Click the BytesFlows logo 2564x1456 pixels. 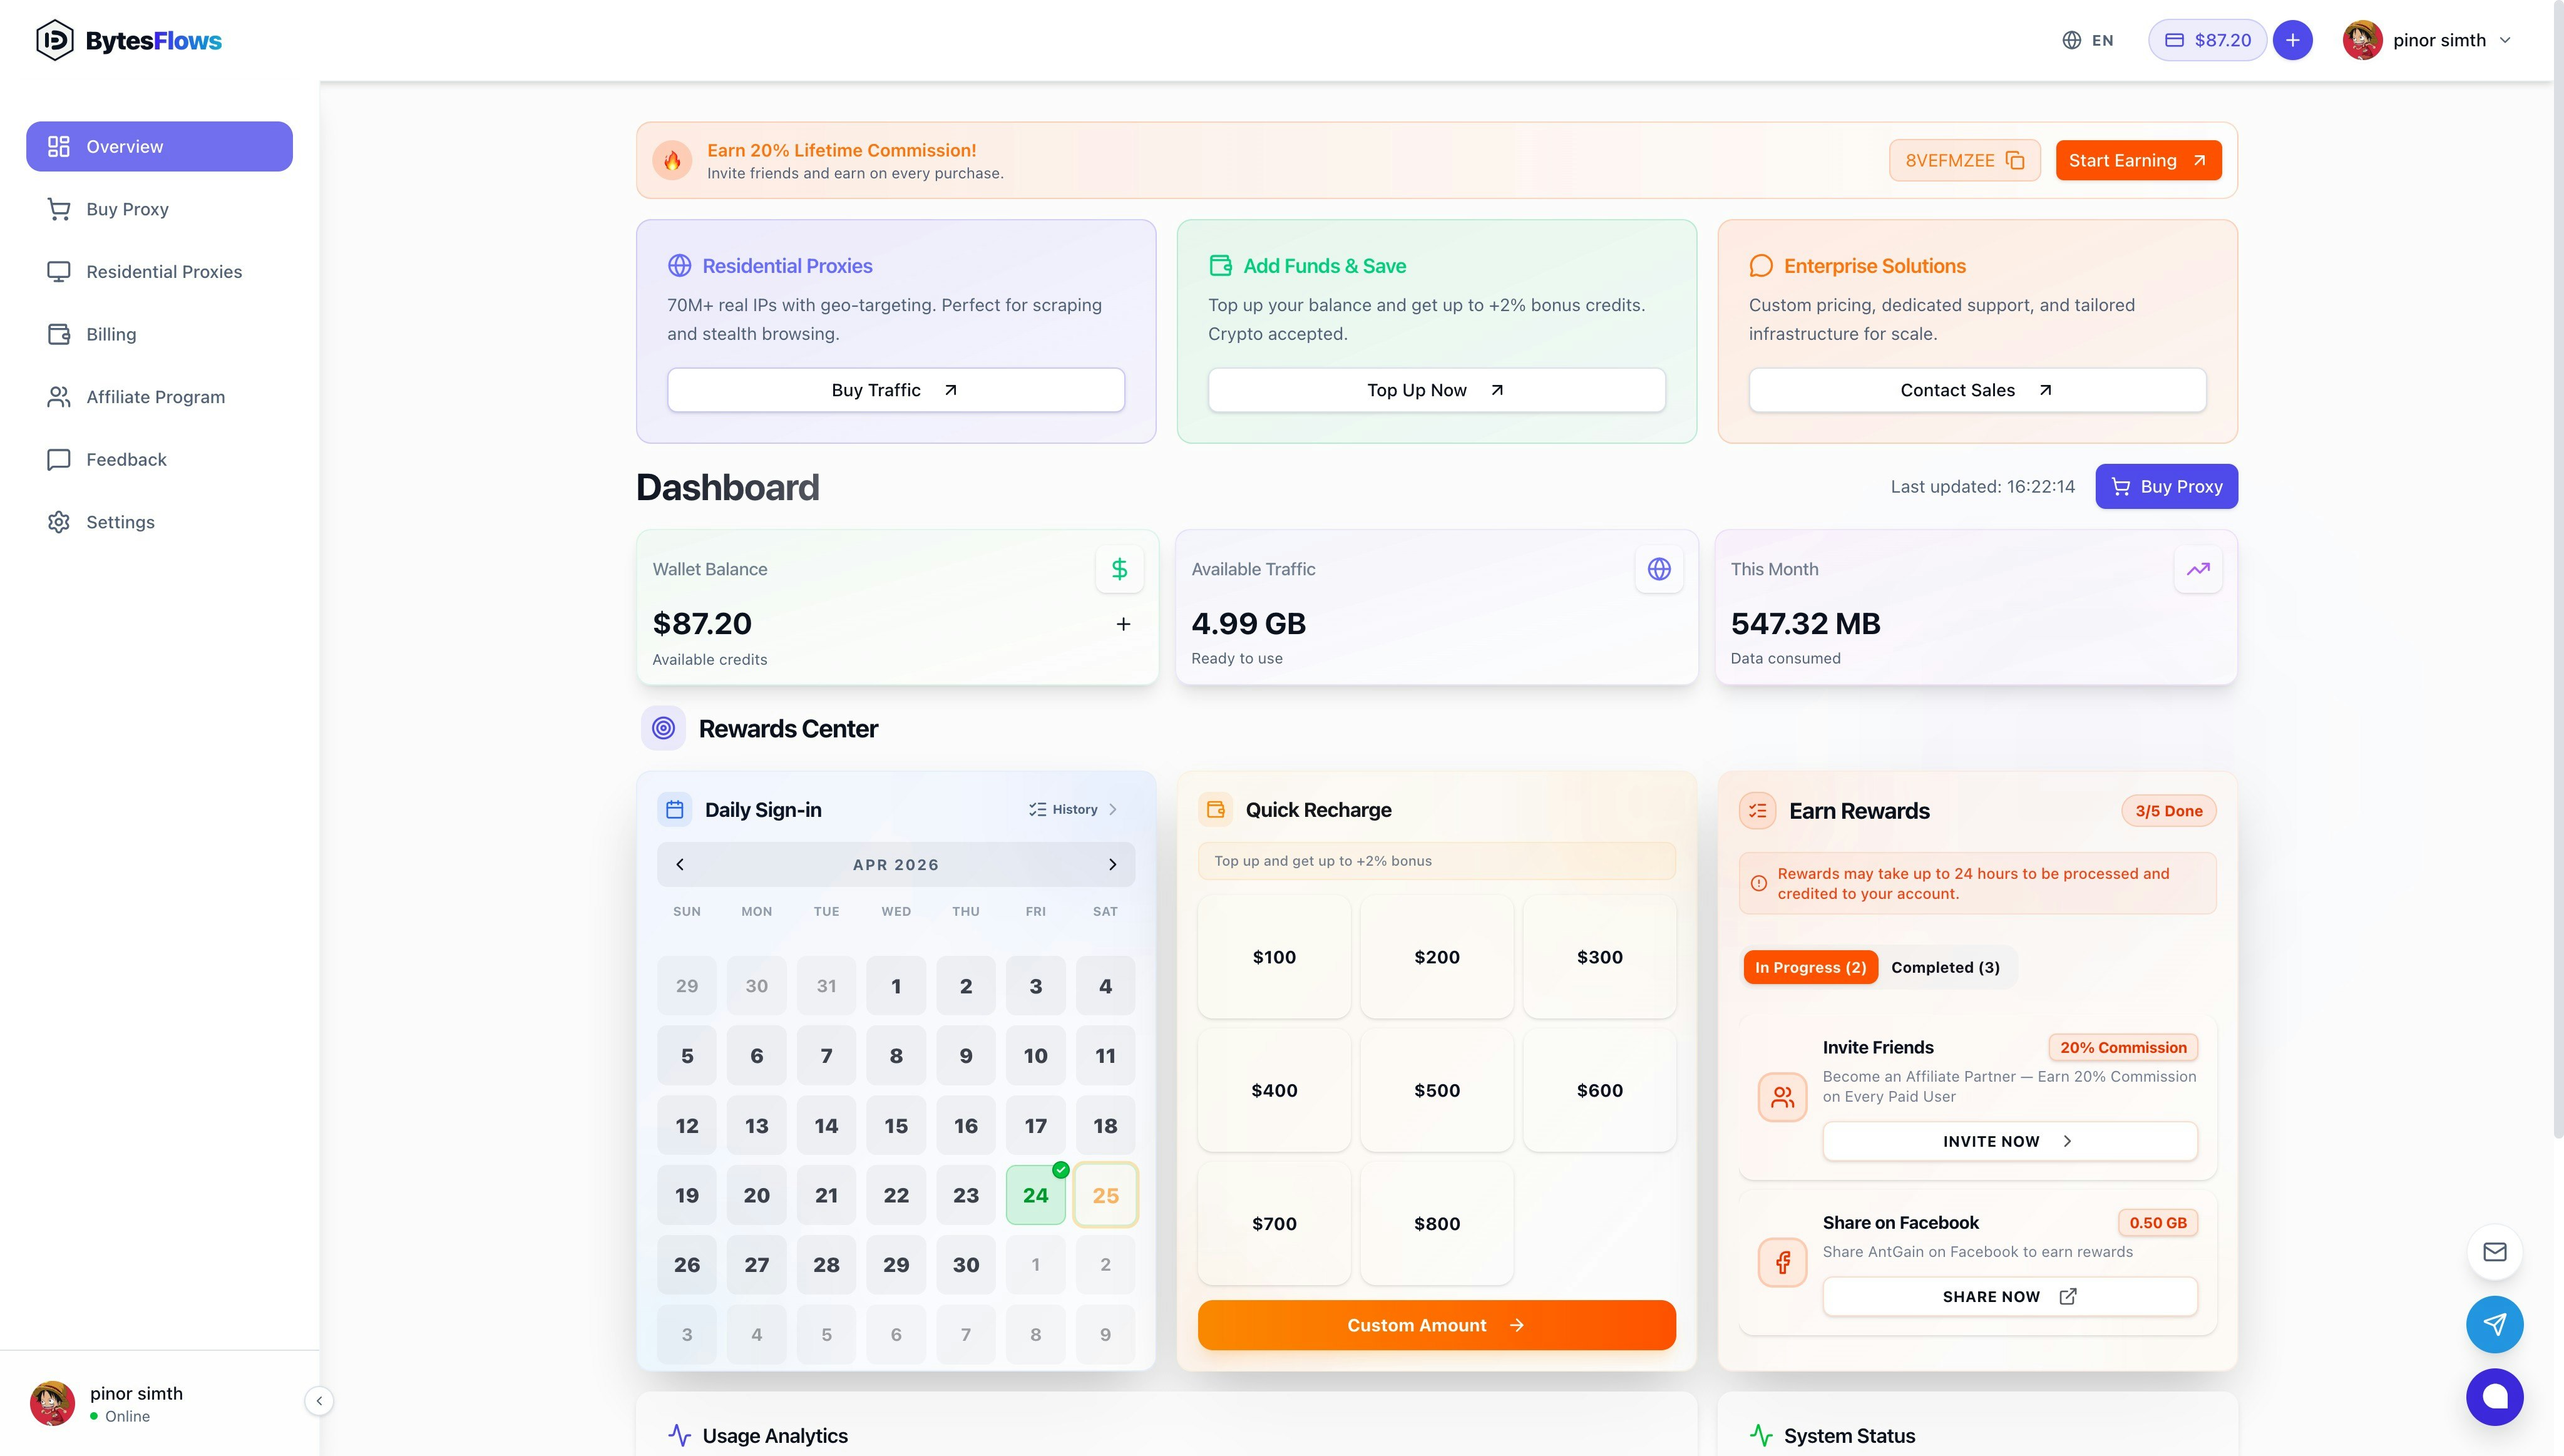click(x=129, y=40)
